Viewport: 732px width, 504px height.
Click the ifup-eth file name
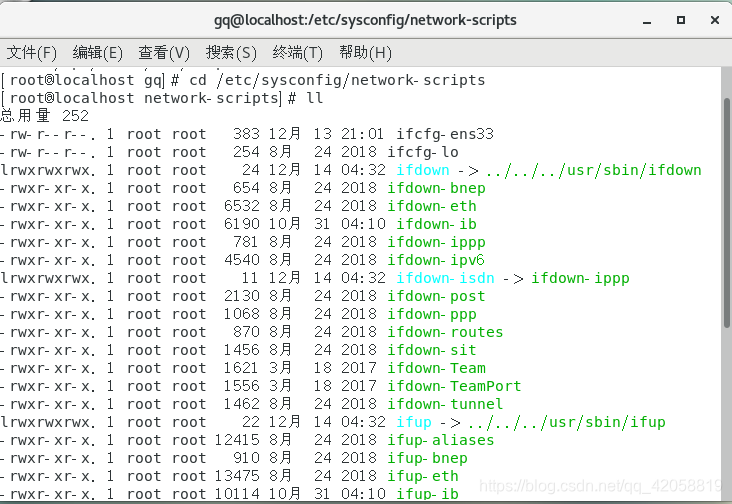[423, 476]
